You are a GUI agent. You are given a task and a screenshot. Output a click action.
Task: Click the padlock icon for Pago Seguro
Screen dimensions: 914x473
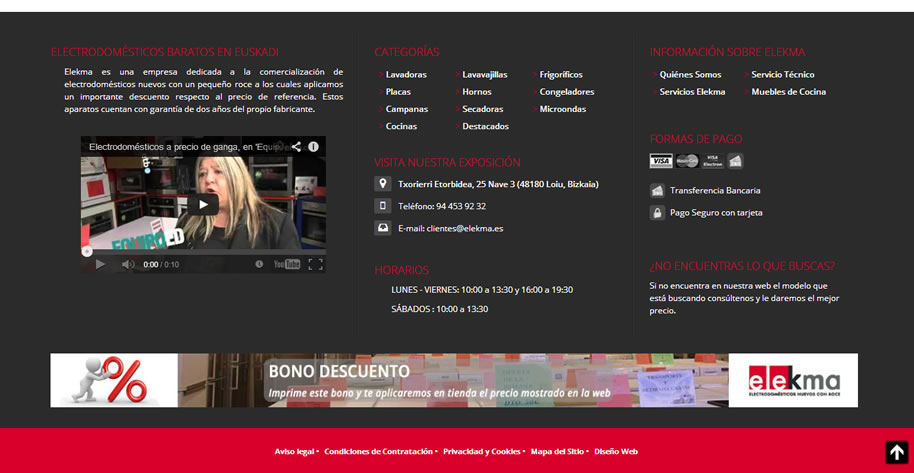[658, 213]
